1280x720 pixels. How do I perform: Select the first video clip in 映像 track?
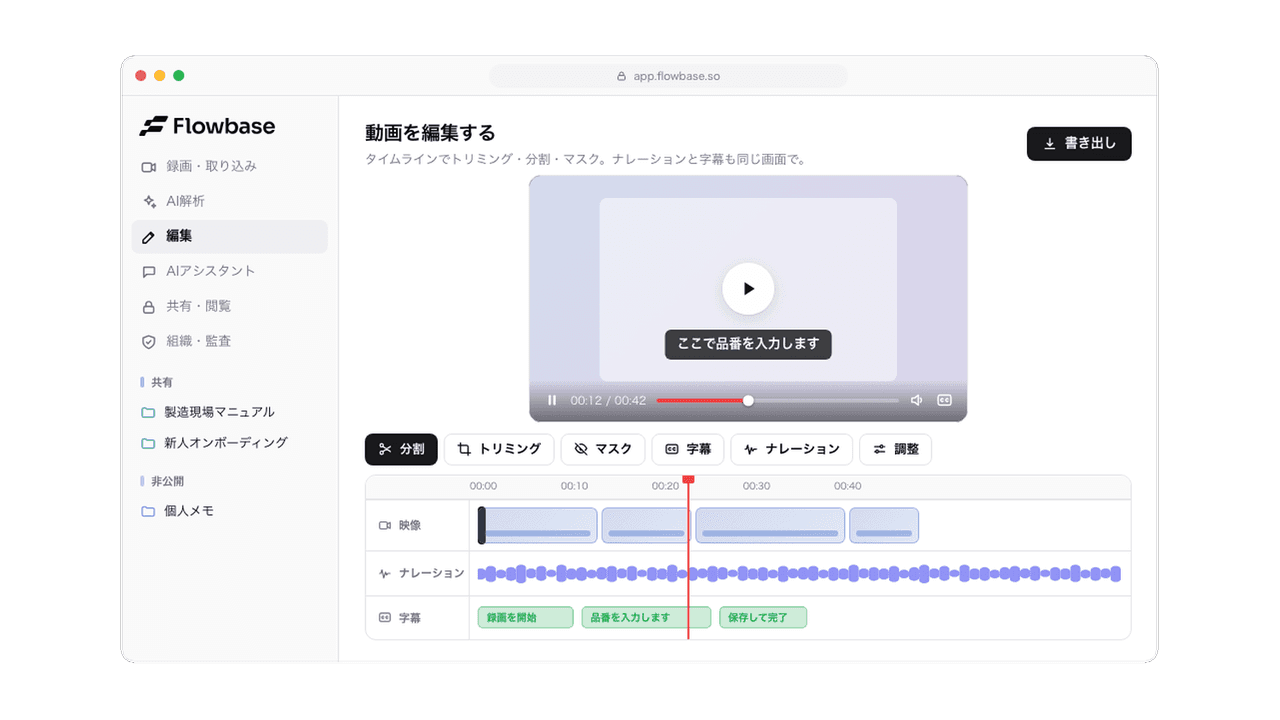pyautogui.click(x=538, y=525)
